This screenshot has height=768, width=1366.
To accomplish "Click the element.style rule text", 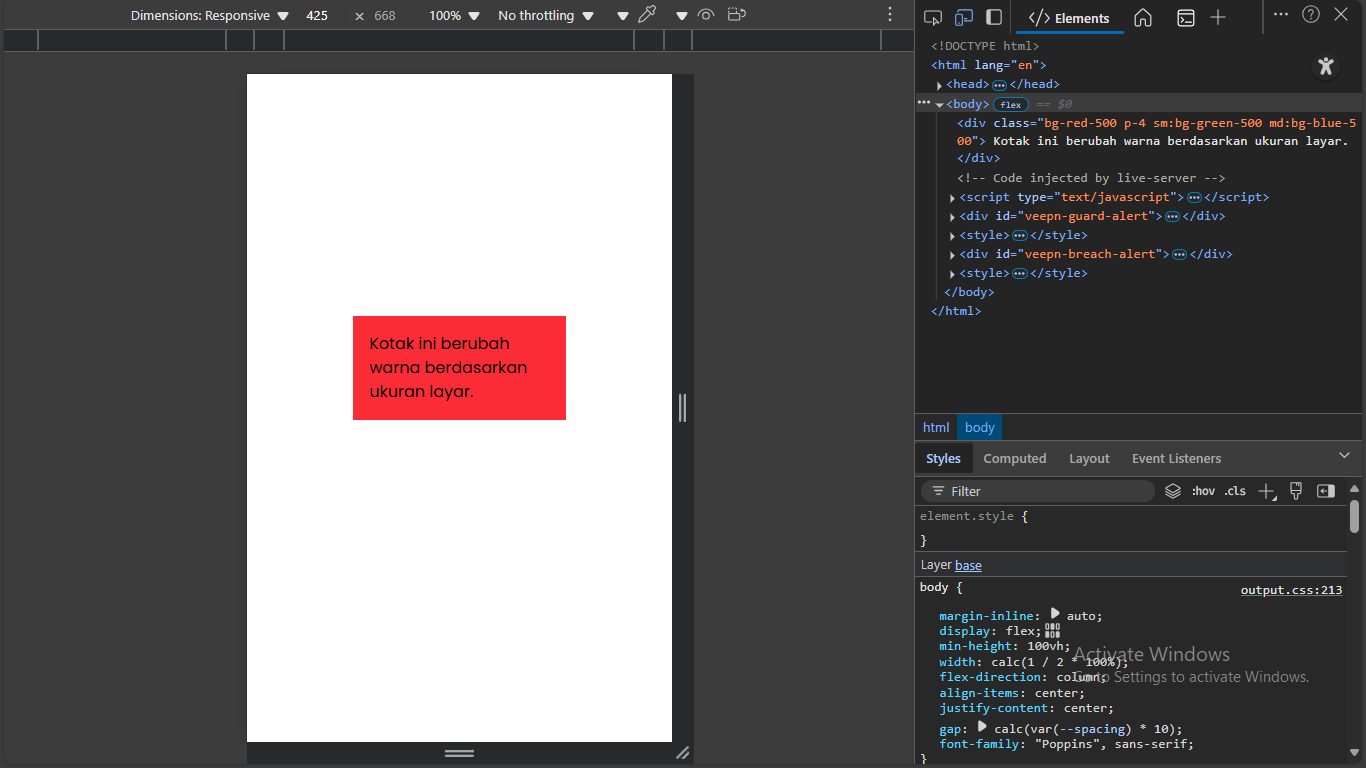I will [x=967, y=517].
